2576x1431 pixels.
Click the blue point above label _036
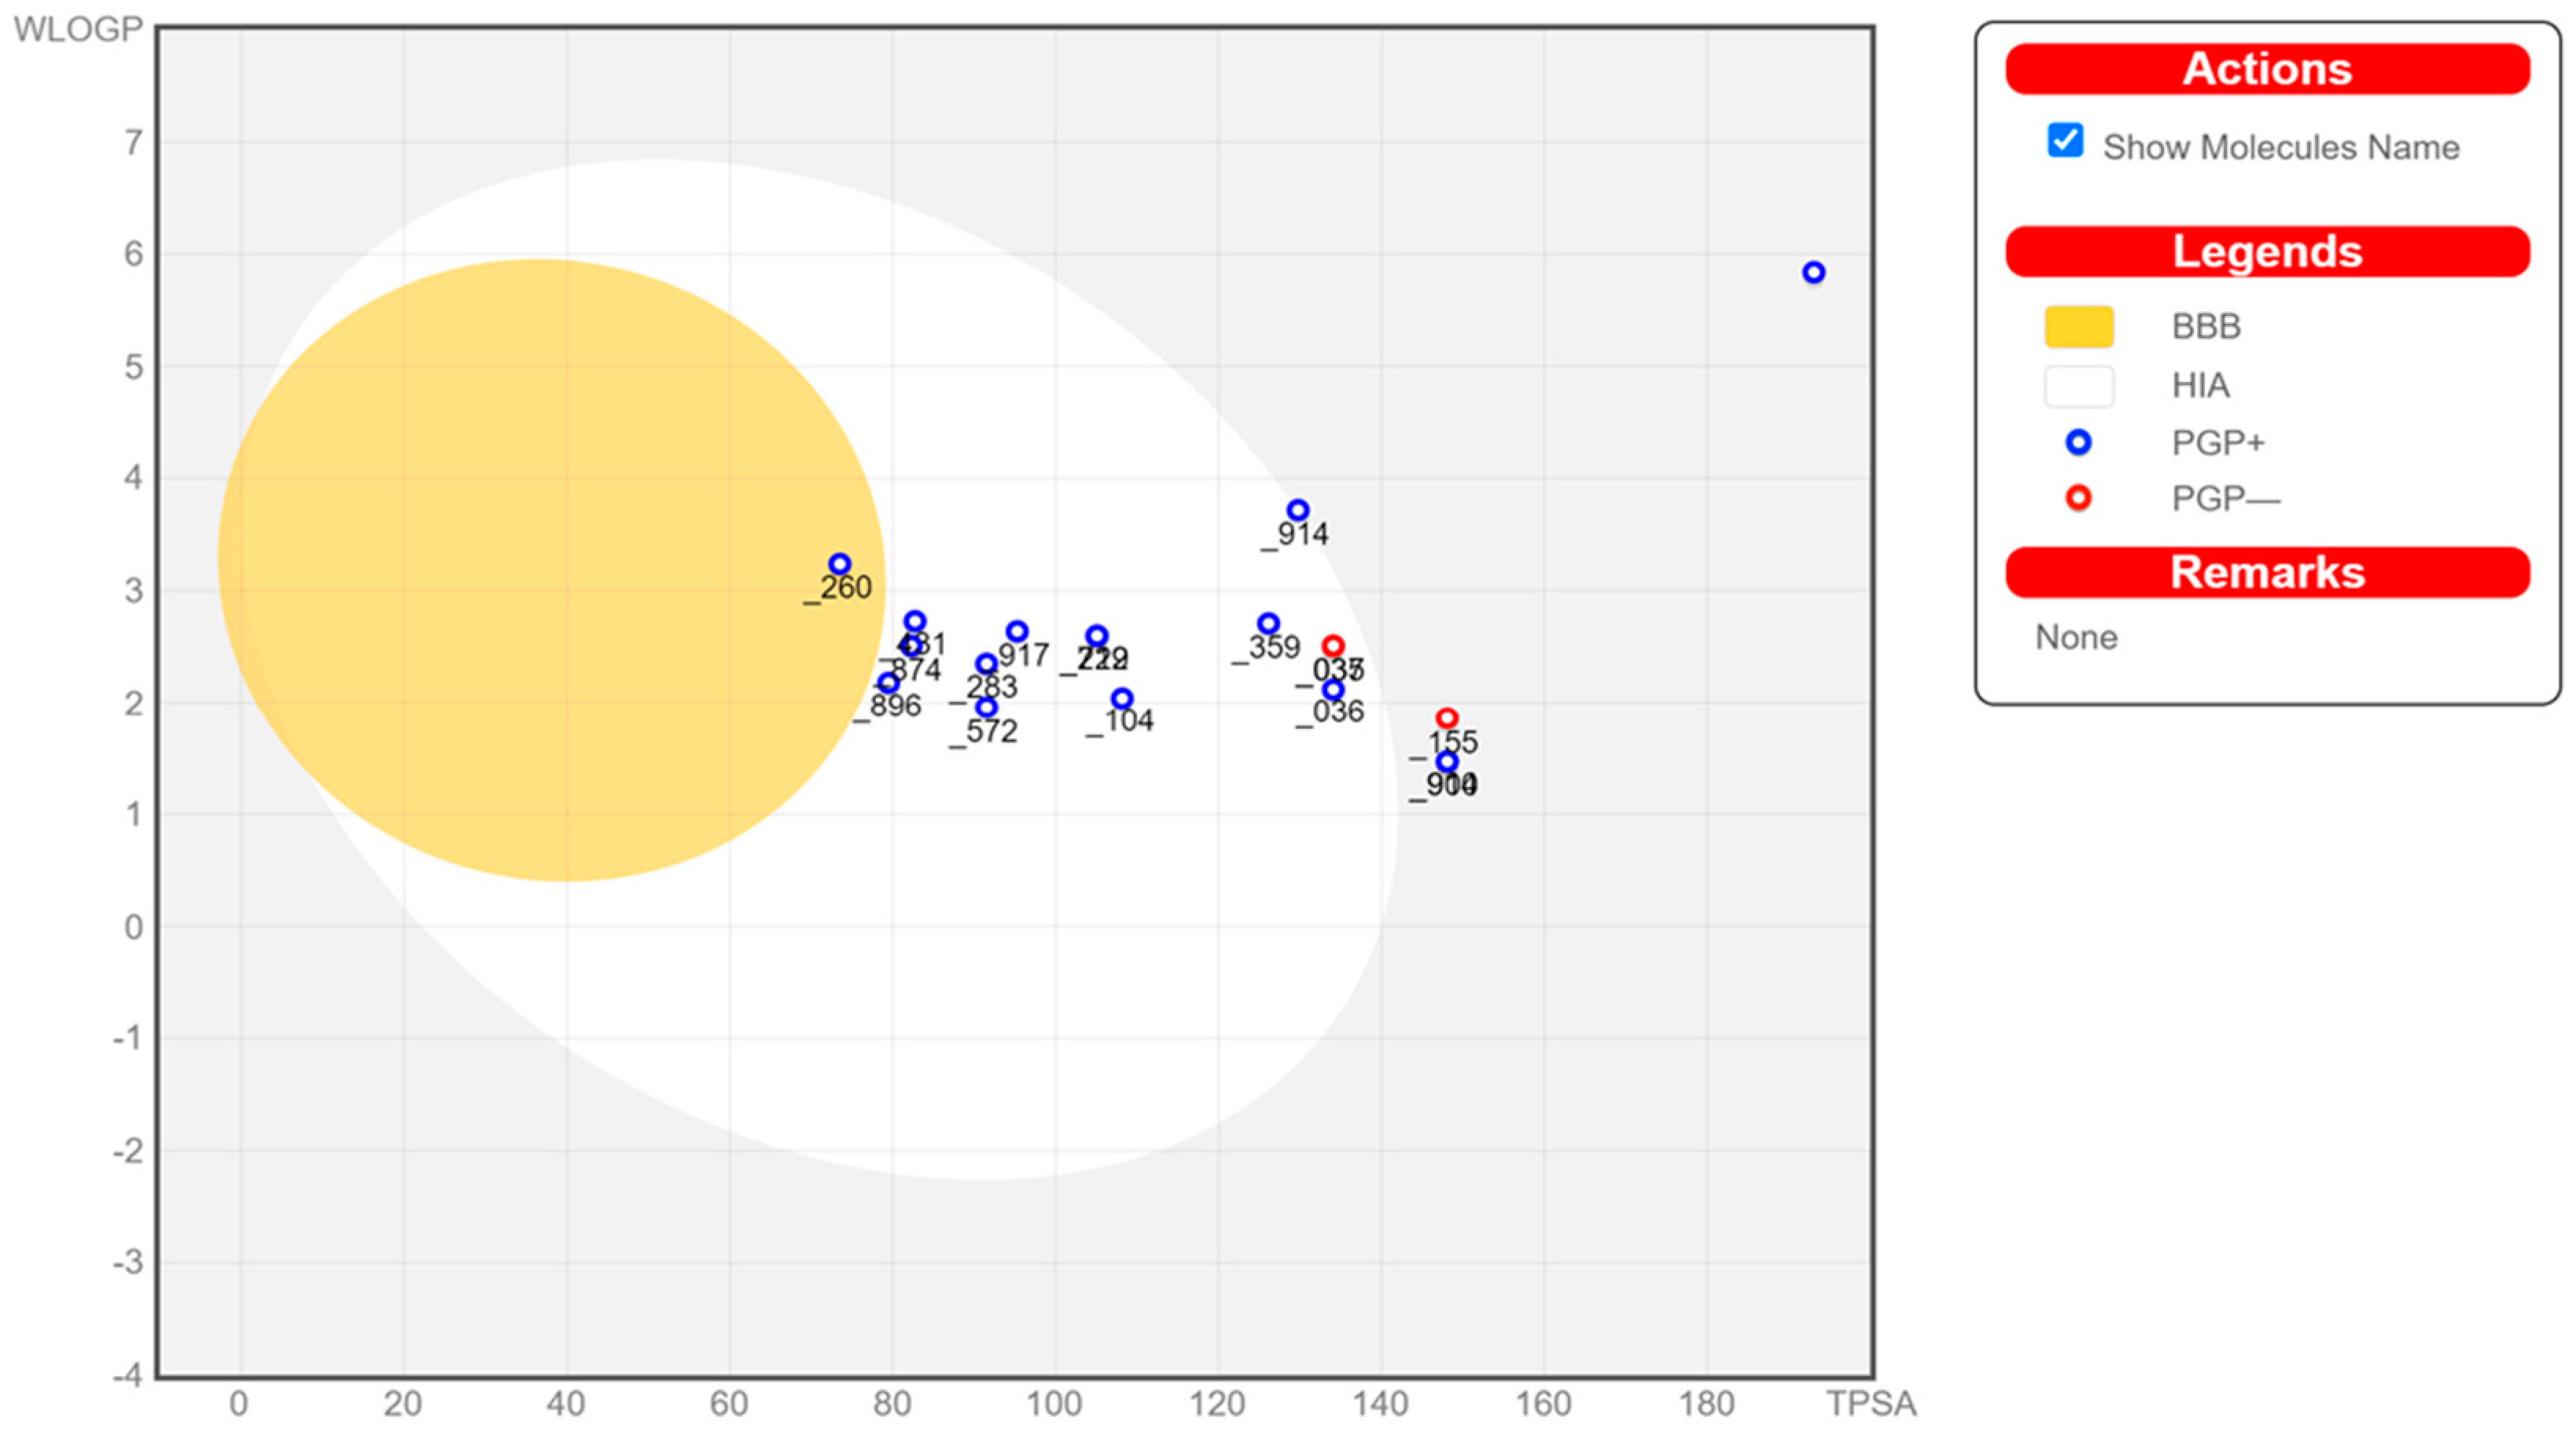1333,690
